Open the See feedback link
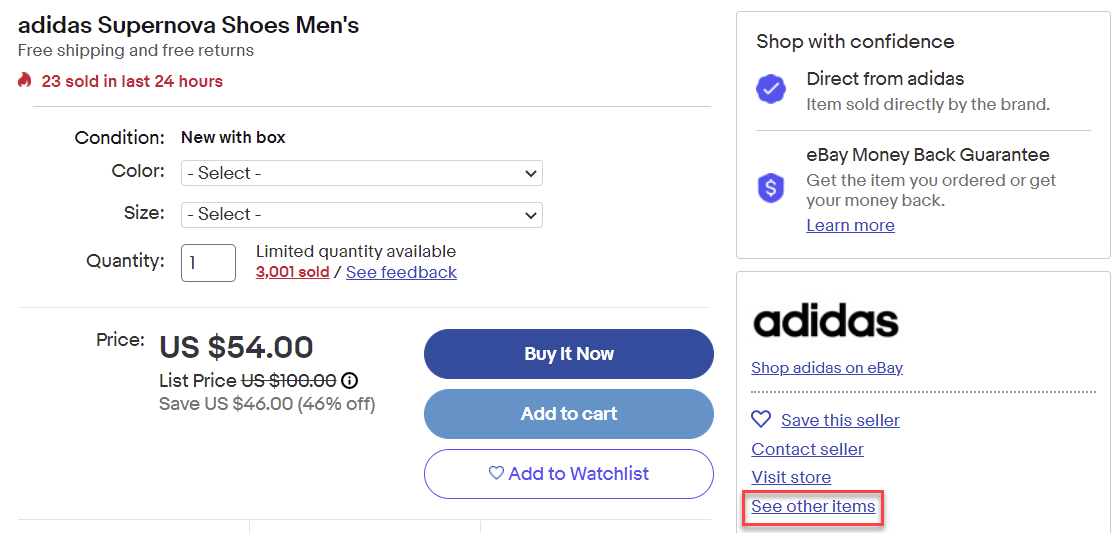1119x533 pixels. 401,272
